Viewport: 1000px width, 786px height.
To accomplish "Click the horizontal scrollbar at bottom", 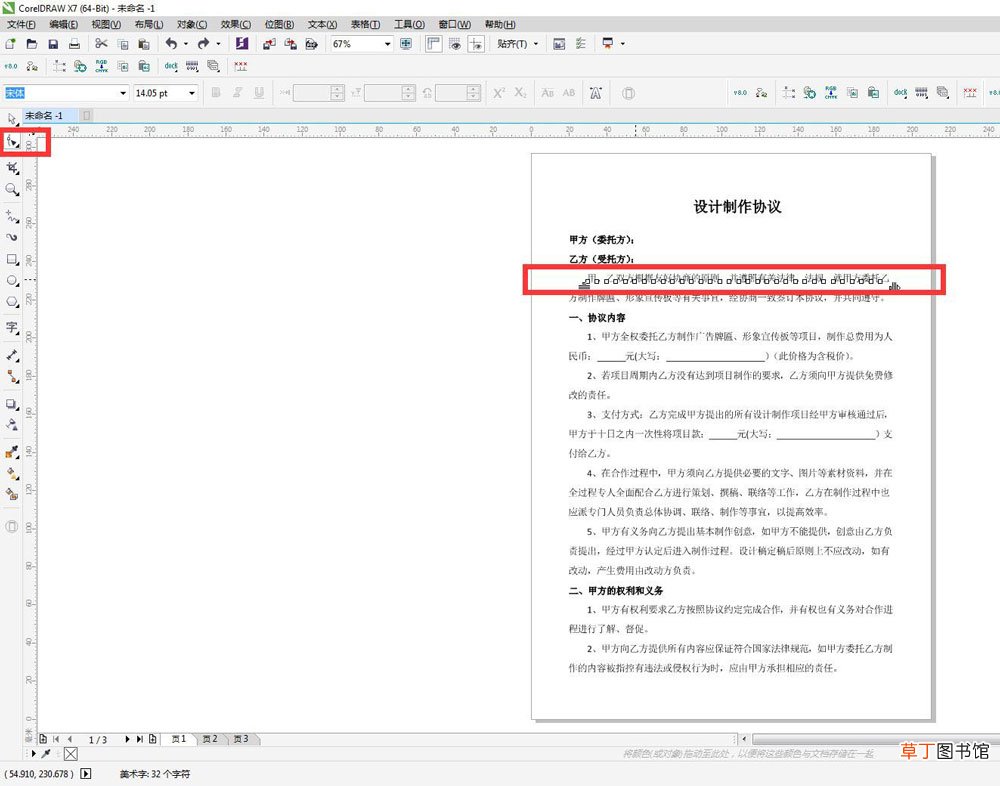I will (x=876, y=739).
